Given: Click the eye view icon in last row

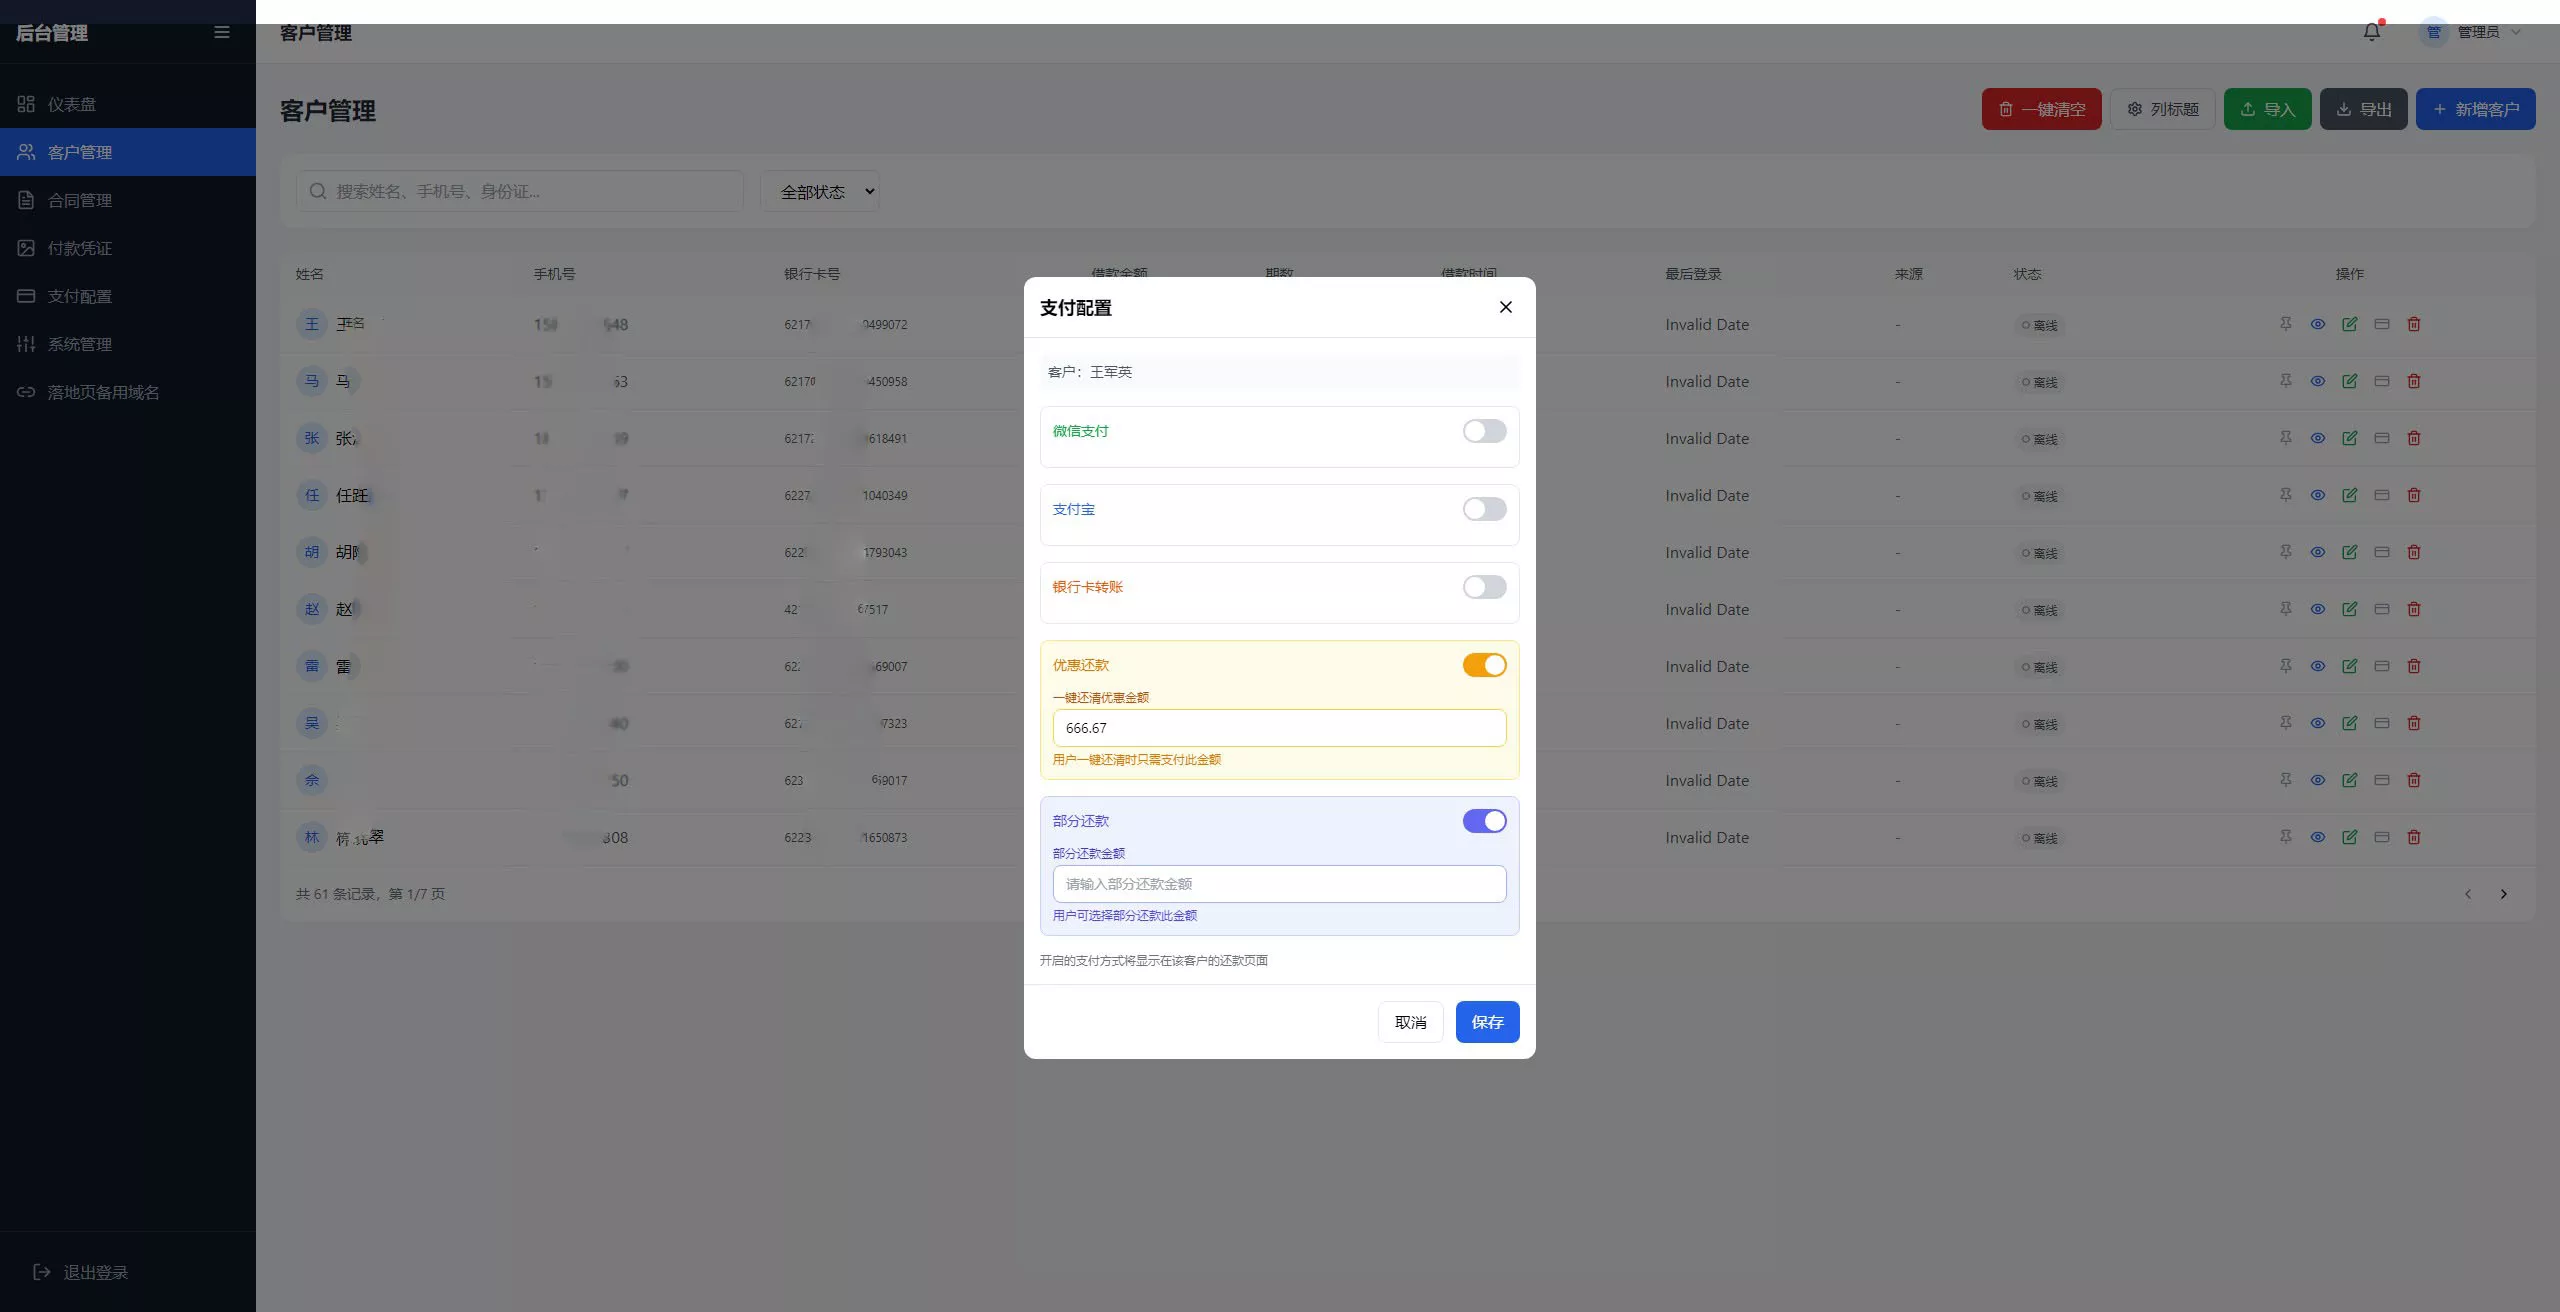Looking at the screenshot, I should [x=2317, y=837].
